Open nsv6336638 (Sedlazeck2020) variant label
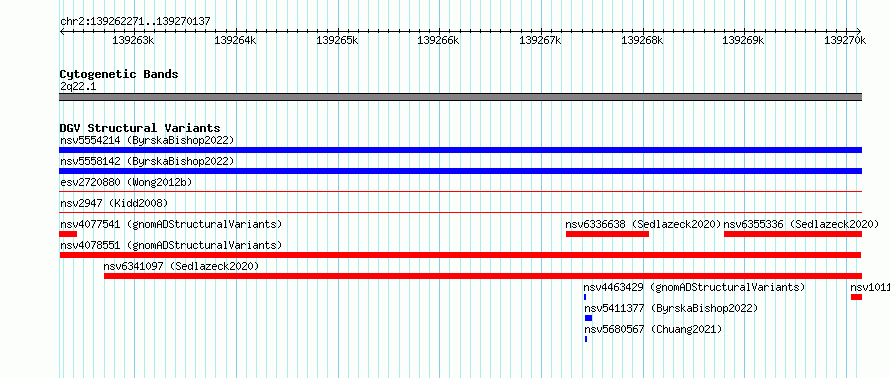This screenshot has height=378, width=890. [643, 224]
